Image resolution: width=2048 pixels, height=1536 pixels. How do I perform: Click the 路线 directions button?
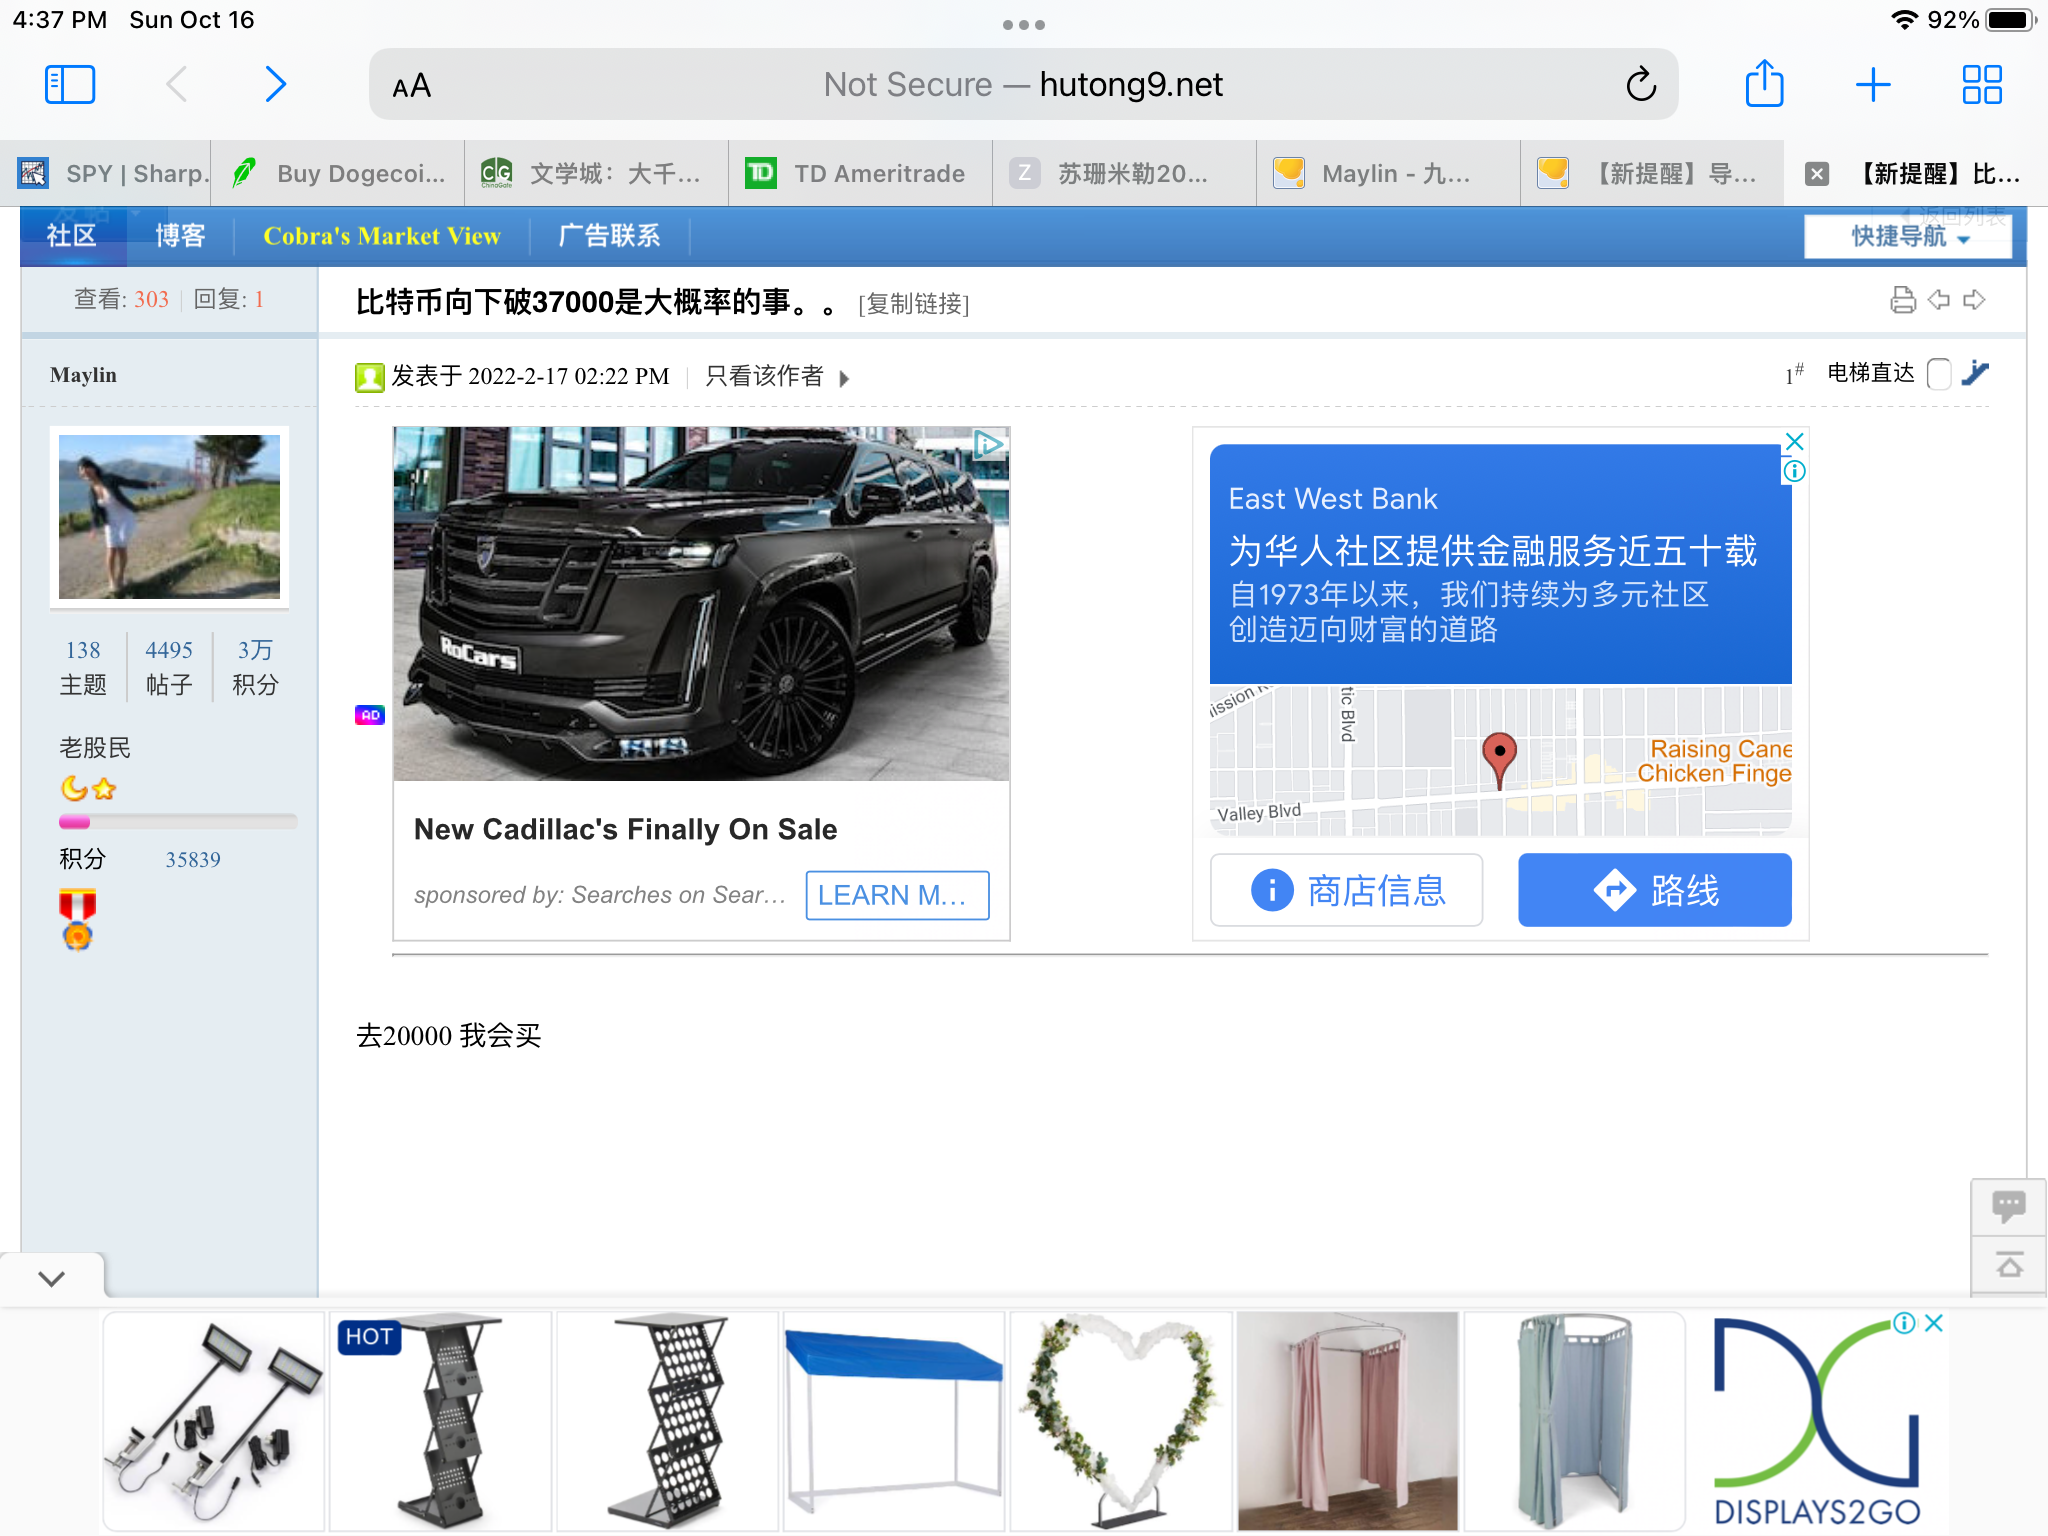click(1654, 890)
